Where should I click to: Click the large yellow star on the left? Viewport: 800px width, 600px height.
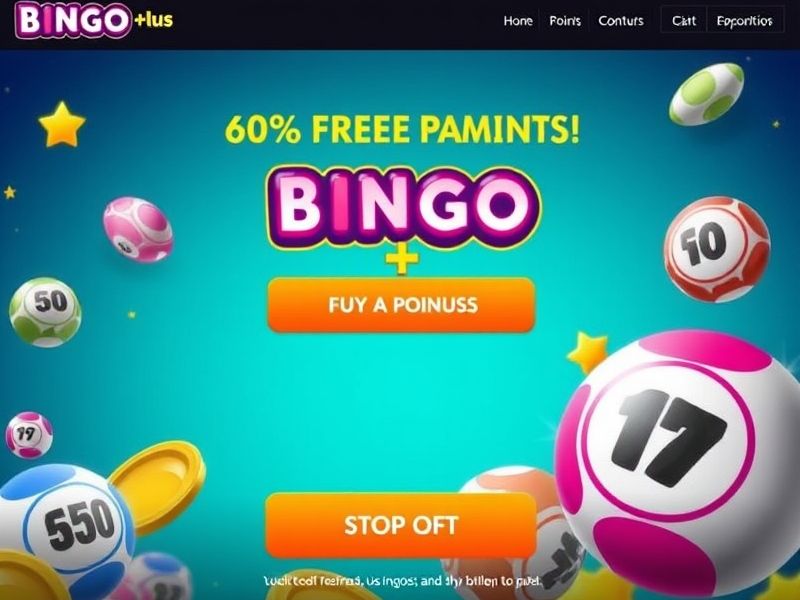(62, 124)
